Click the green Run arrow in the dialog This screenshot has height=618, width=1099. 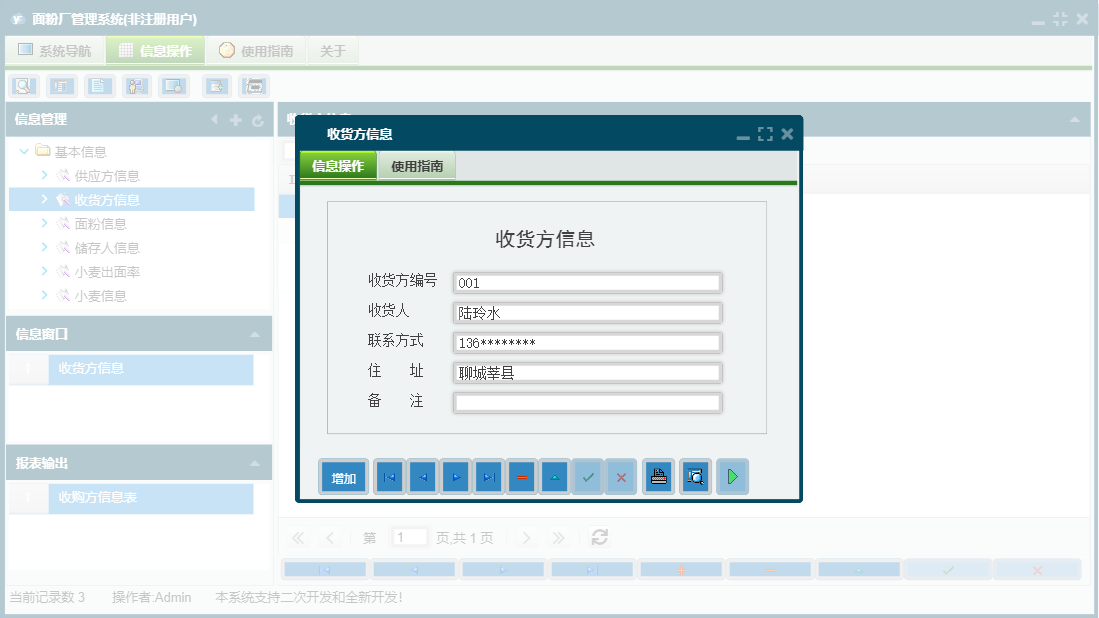pyautogui.click(x=732, y=477)
